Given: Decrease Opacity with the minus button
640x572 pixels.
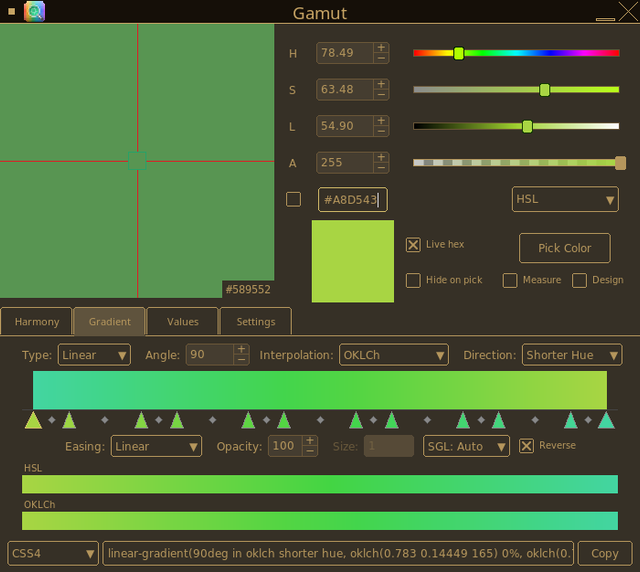Looking at the screenshot, I should click(310, 451).
